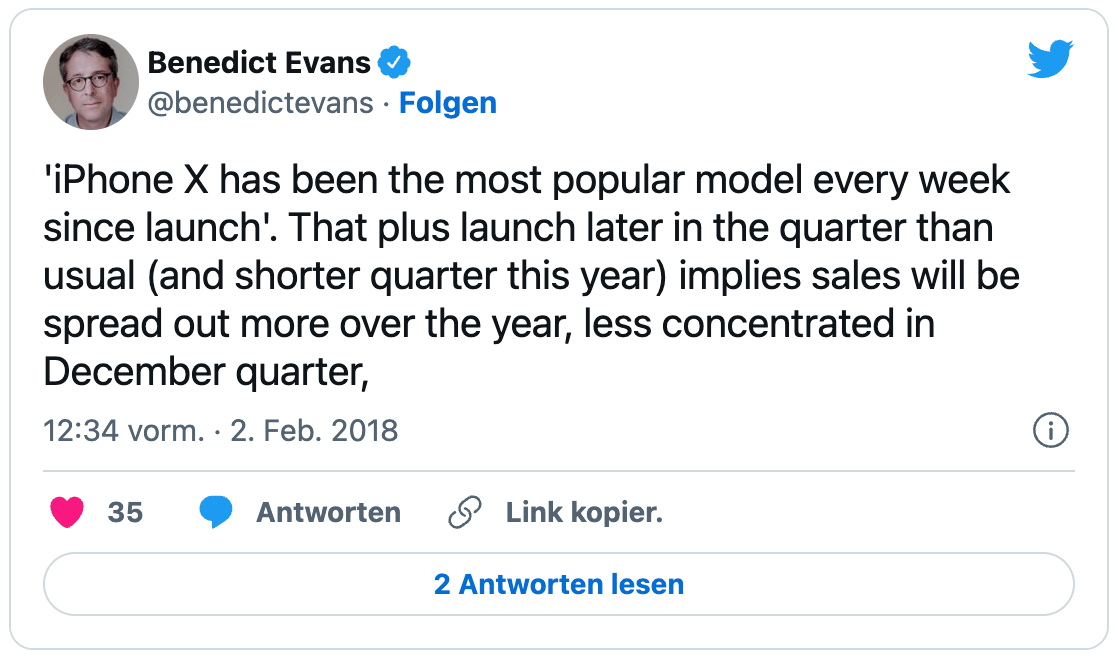This screenshot has height=662, width=1118.
Task: Open 2 Antworten lesen button
Action: pyautogui.click(x=559, y=584)
